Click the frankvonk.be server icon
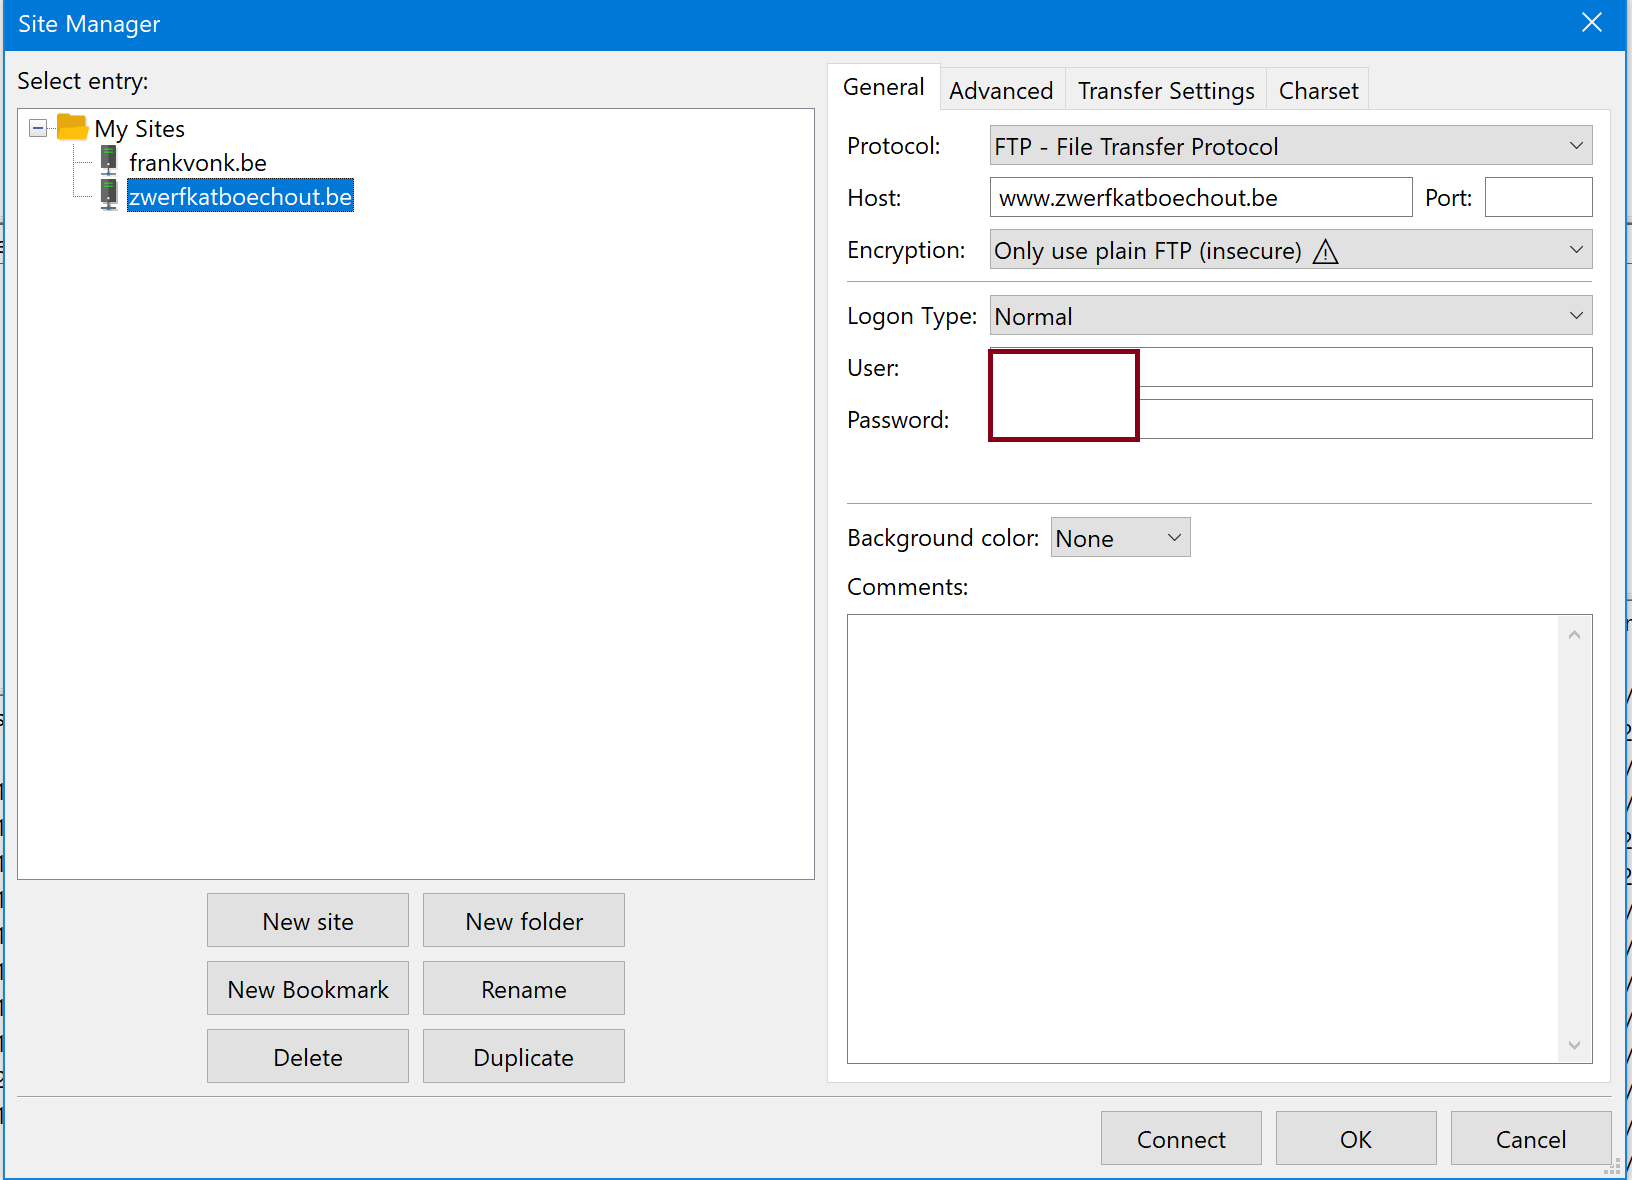This screenshot has width=1632, height=1180. click(x=109, y=161)
